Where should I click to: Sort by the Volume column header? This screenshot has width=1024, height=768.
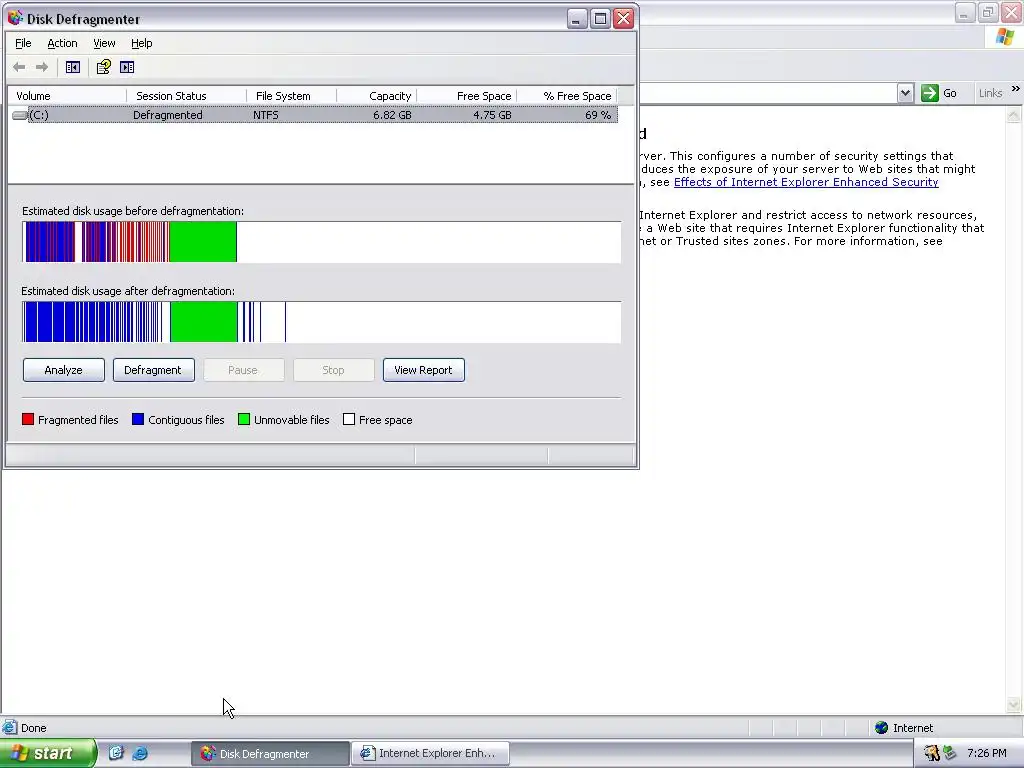pyautogui.click(x=67, y=96)
